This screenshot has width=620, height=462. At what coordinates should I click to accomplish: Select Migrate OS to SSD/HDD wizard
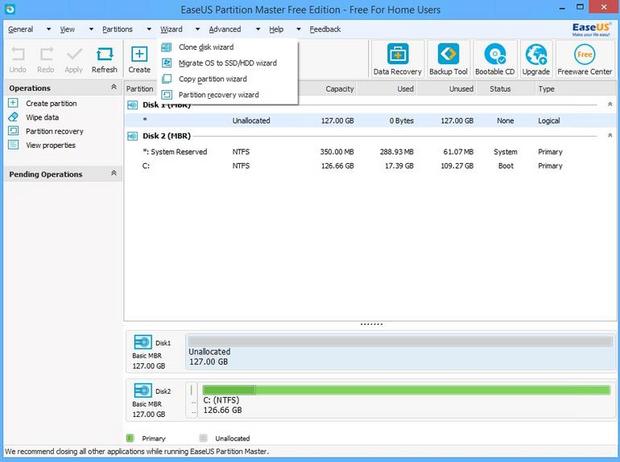[227, 63]
